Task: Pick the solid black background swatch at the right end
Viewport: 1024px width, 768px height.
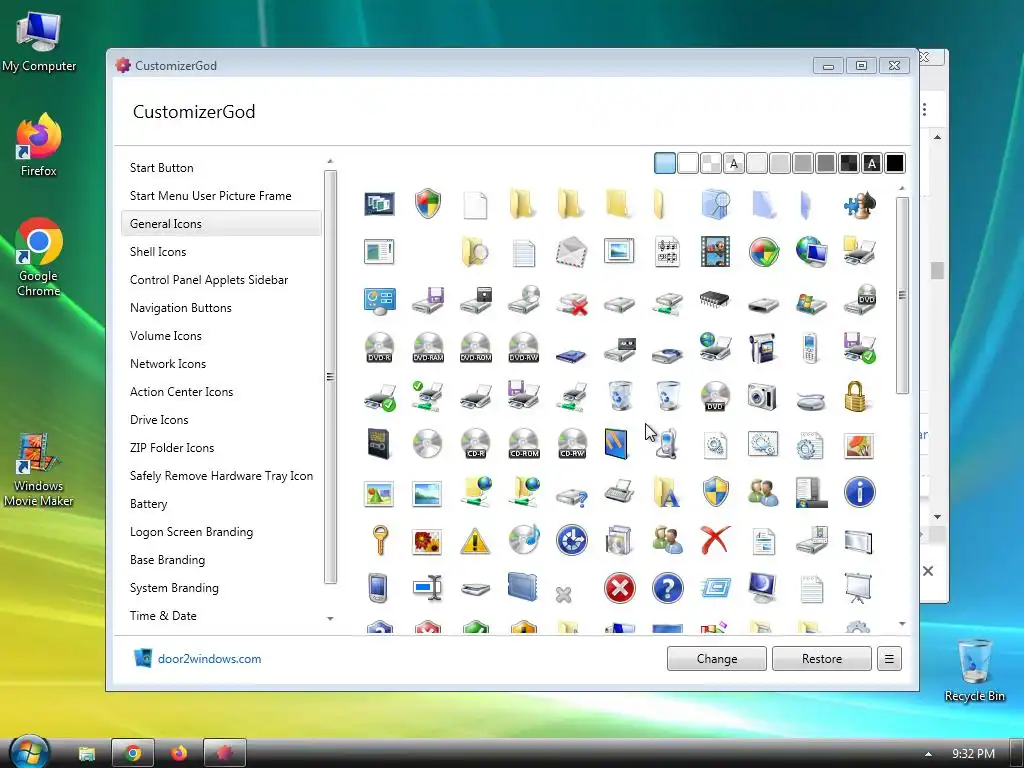Action: coord(895,163)
